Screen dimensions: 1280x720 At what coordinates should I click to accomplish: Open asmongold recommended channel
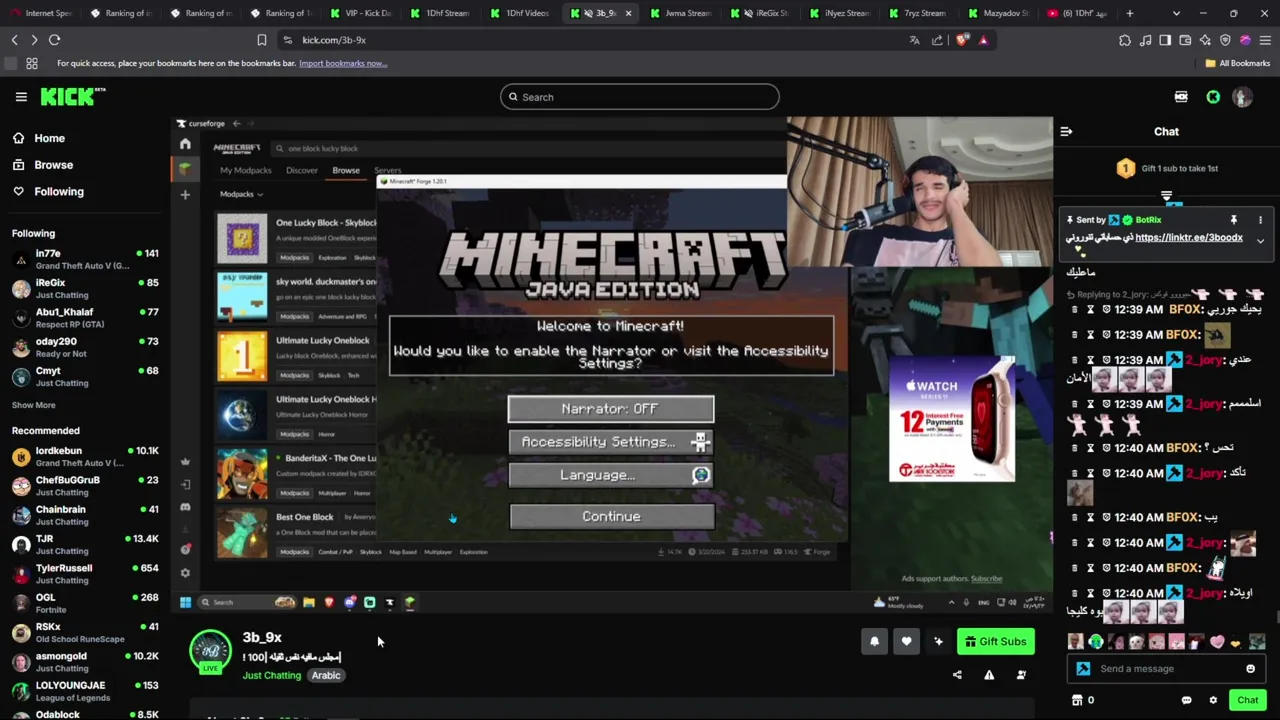(x=85, y=662)
